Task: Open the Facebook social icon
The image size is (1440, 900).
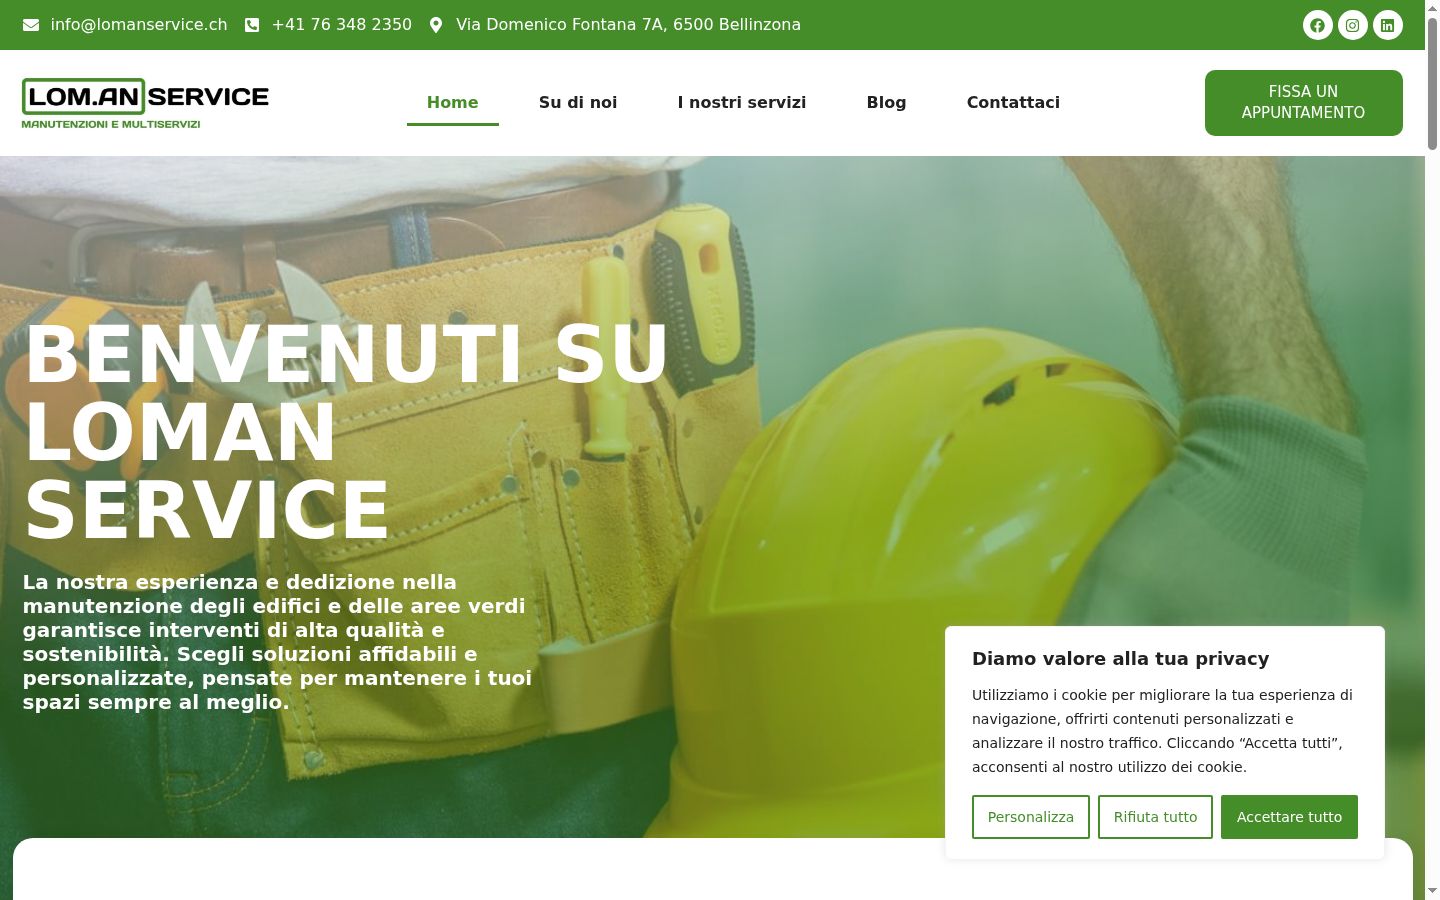Action: point(1317,25)
